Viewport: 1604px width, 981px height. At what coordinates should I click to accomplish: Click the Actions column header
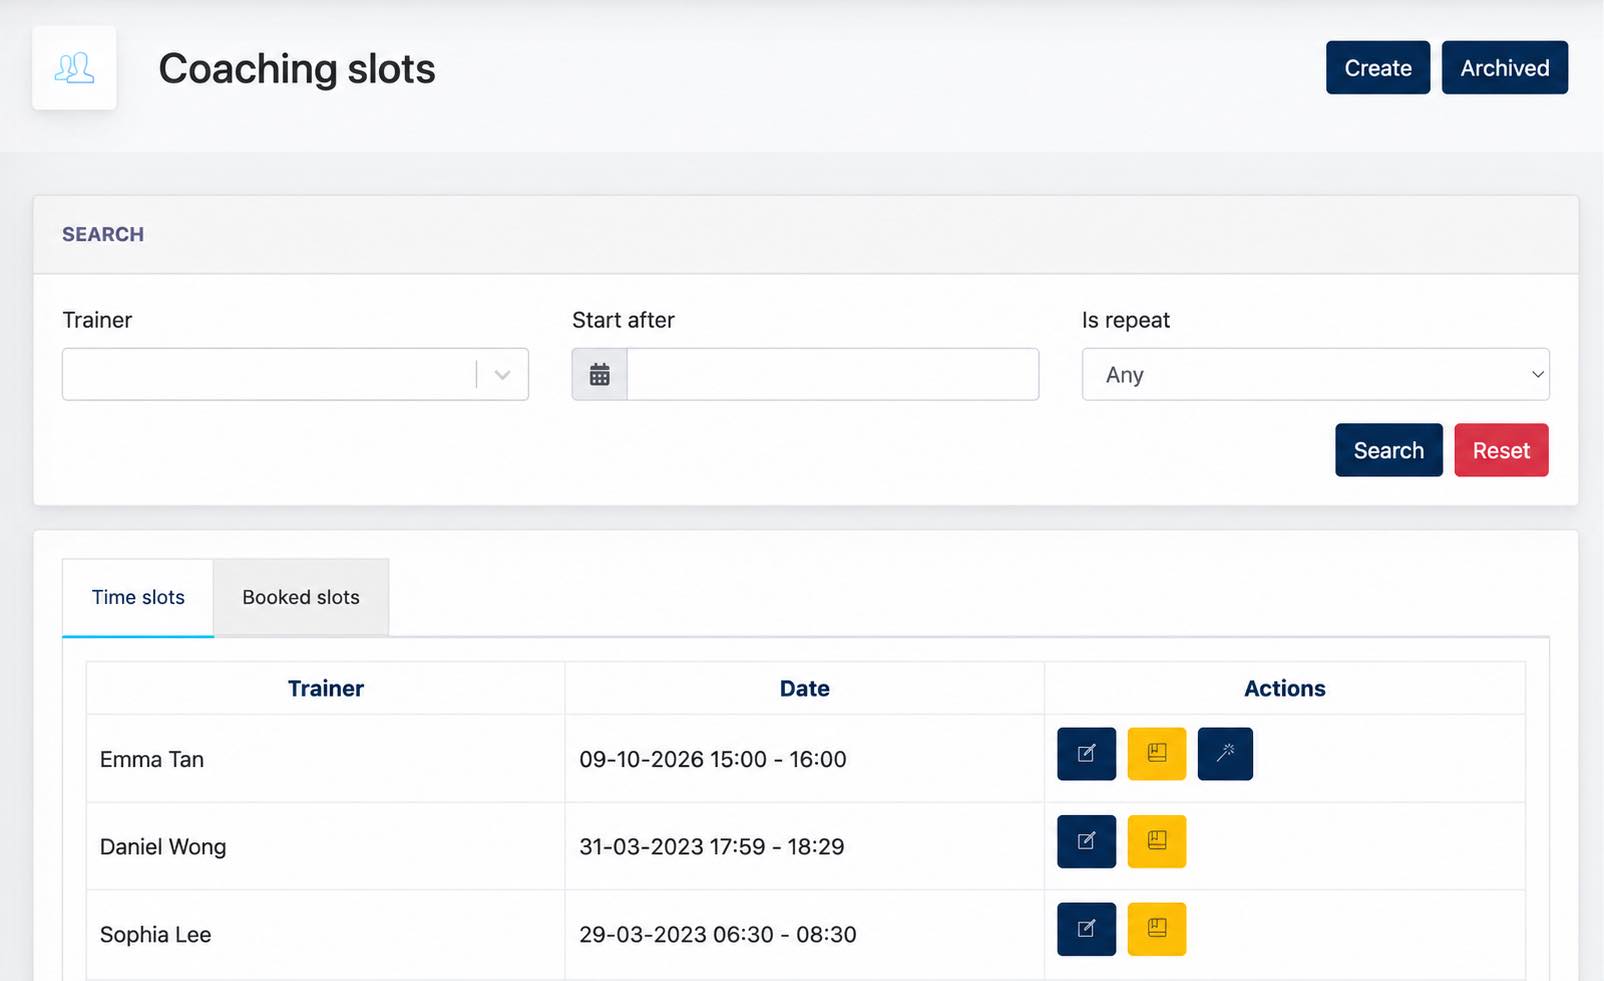pyautogui.click(x=1285, y=688)
